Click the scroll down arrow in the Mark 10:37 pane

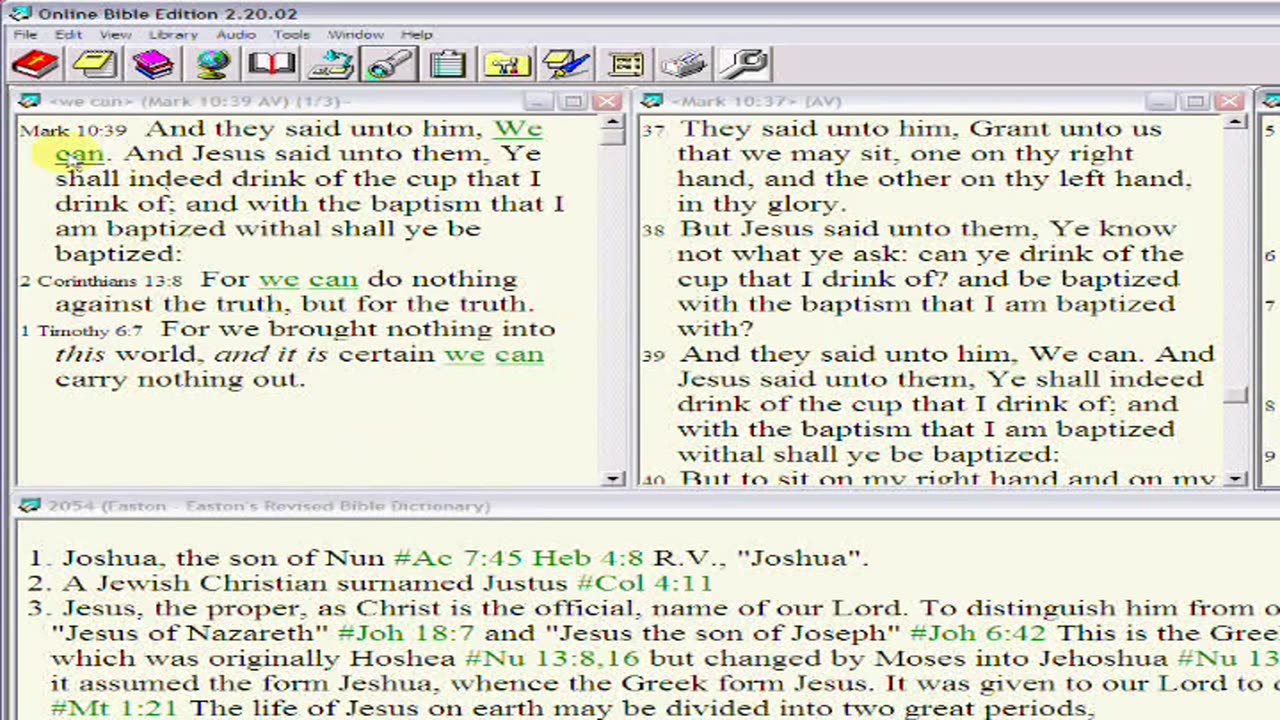1236,479
